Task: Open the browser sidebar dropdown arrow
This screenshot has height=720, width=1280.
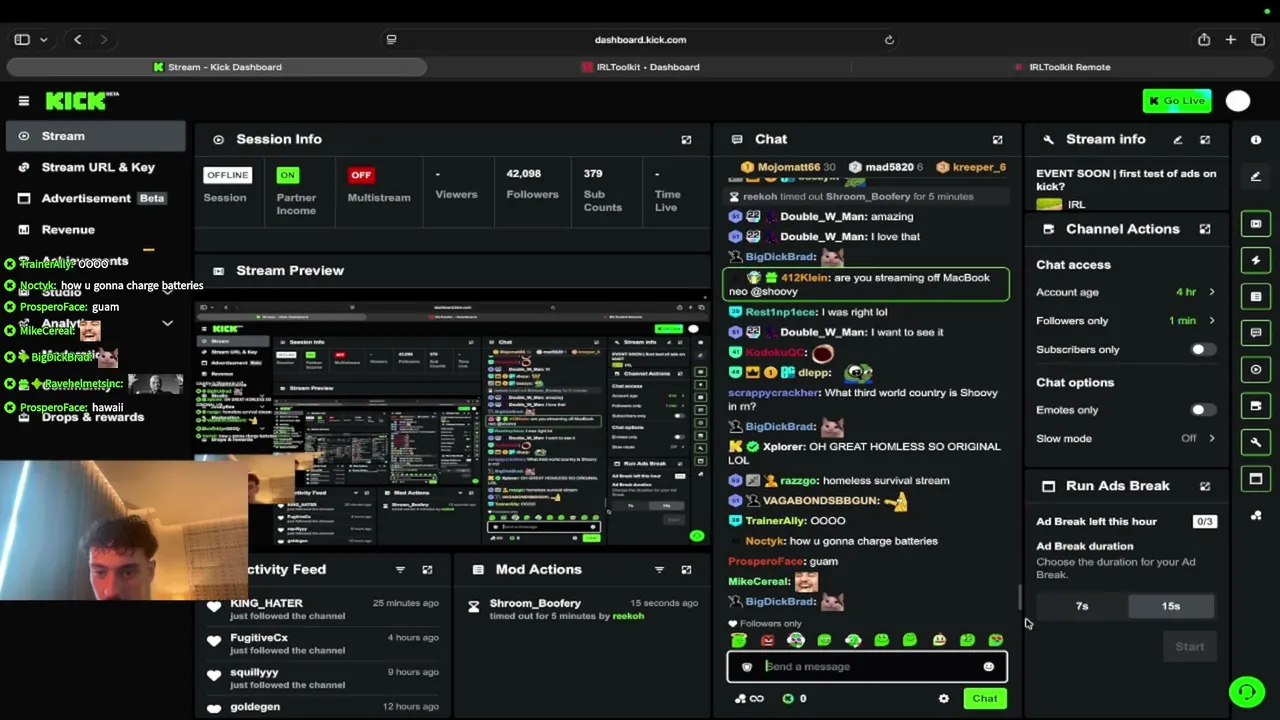Action: pyautogui.click(x=44, y=40)
